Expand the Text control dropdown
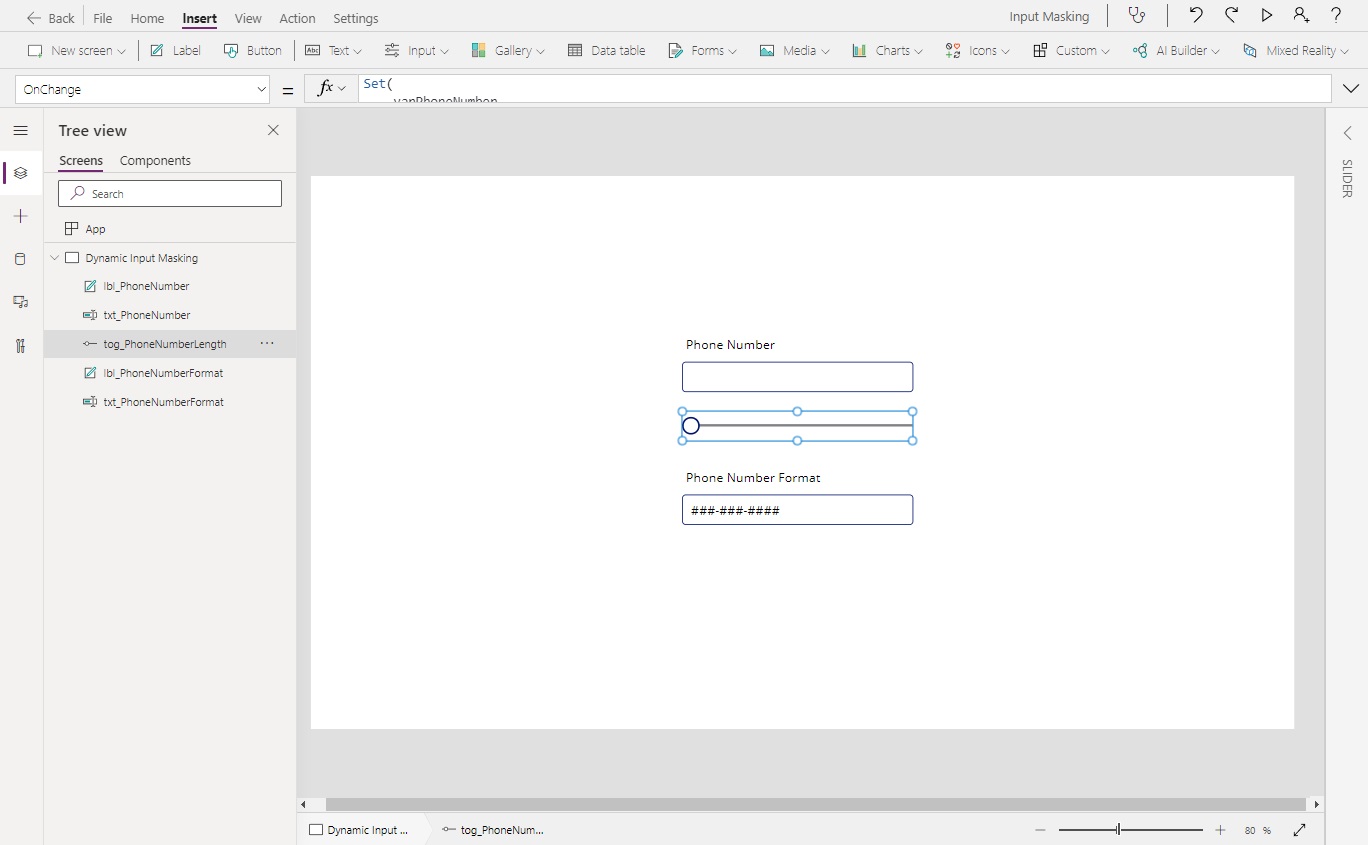The height and width of the screenshot is (845, 1368). (x=356, y=50)
